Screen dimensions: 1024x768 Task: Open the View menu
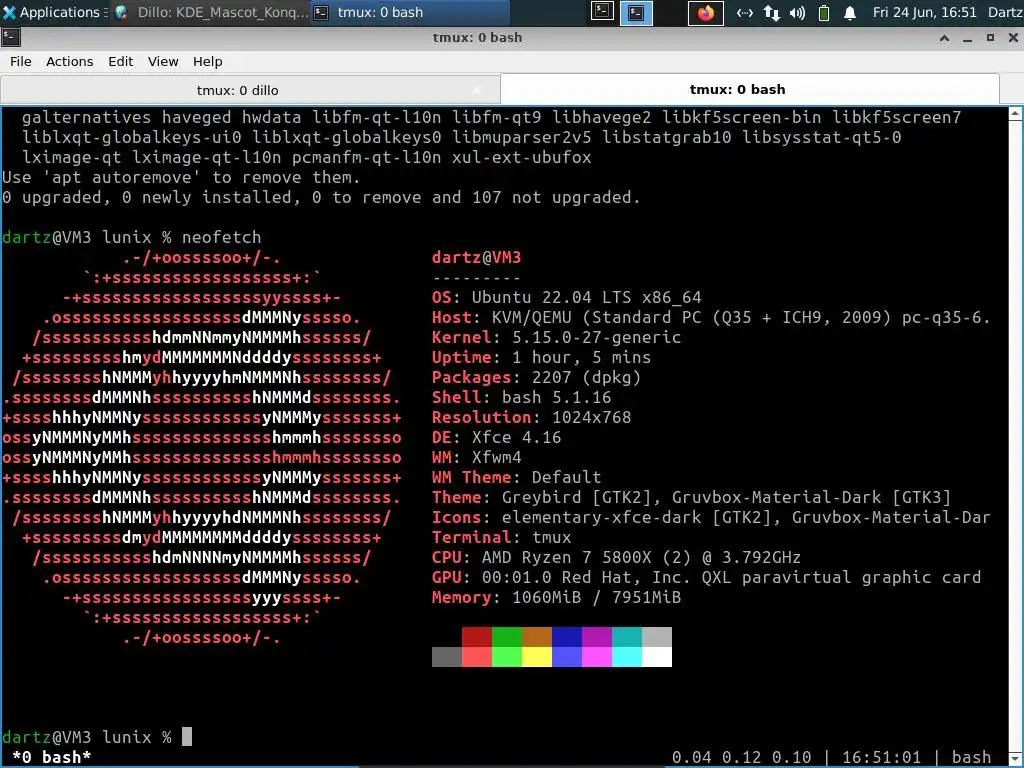pos(163,61)
